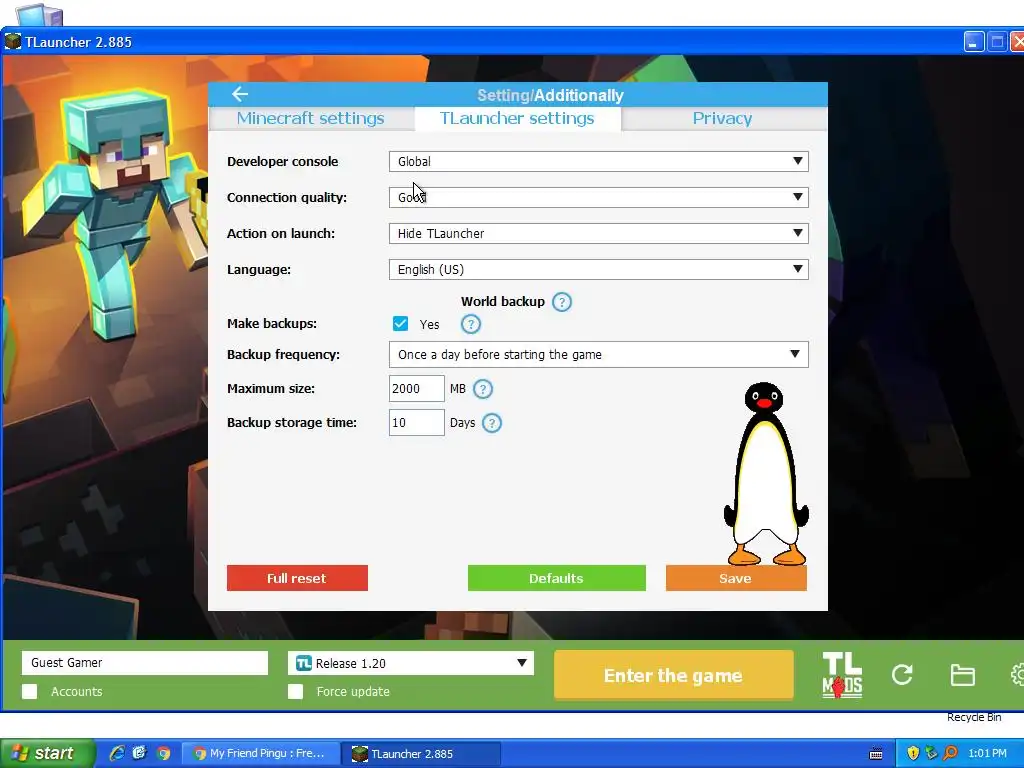
Task: Click the refresh icon in launcher bar
Action: tap(902, 675)
